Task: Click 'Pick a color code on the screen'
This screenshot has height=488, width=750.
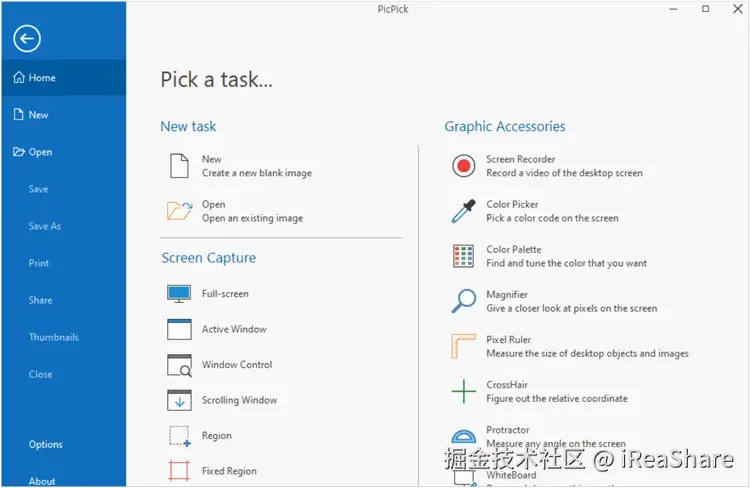Action: [552, 218]
